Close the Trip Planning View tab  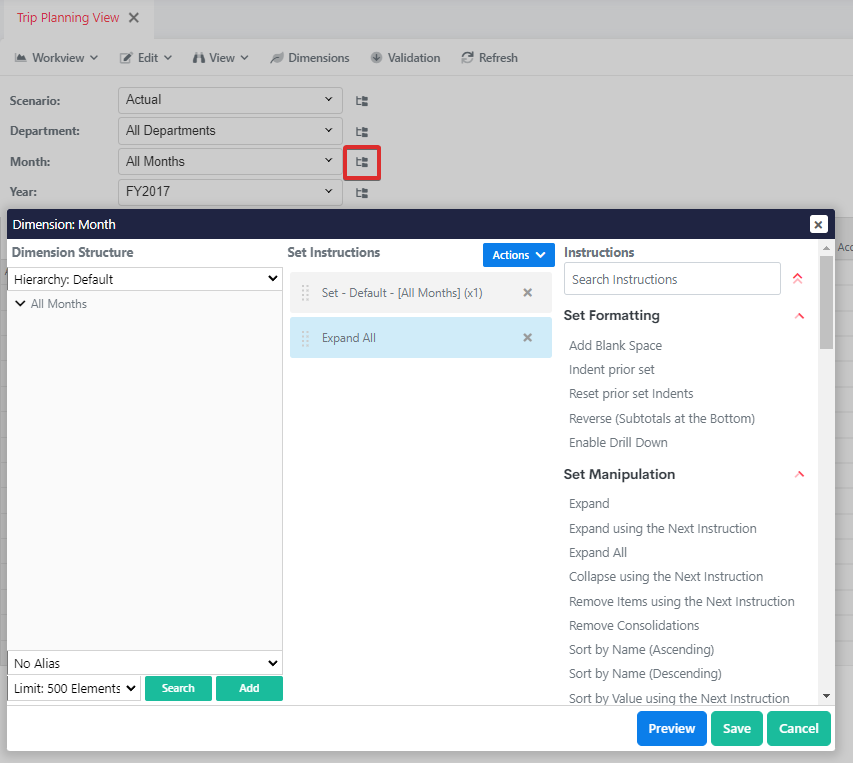[x=134, y=18]
